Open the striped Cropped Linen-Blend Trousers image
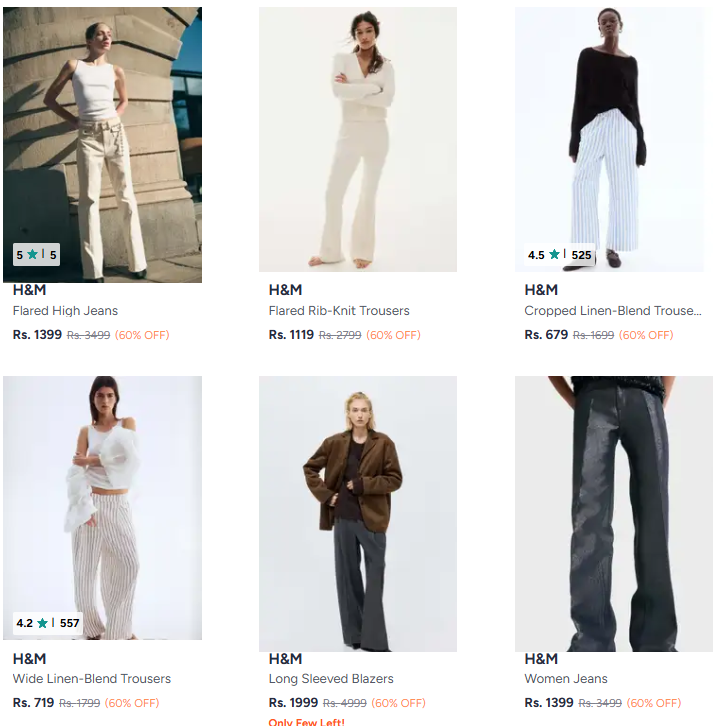The height and width of the screenshot is (726, 719). pyautogui.click(x=609, y=139)
